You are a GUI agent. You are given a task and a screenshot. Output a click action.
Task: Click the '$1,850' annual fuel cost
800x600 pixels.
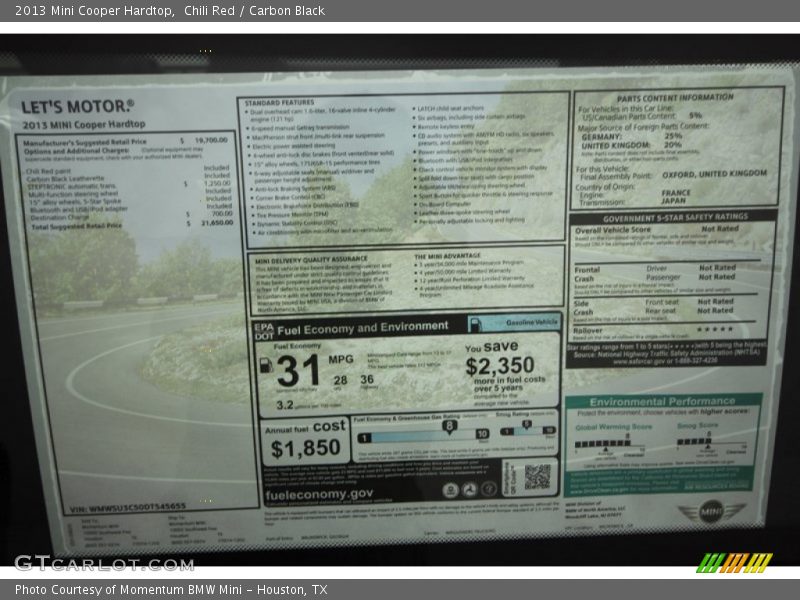[306, 448]
